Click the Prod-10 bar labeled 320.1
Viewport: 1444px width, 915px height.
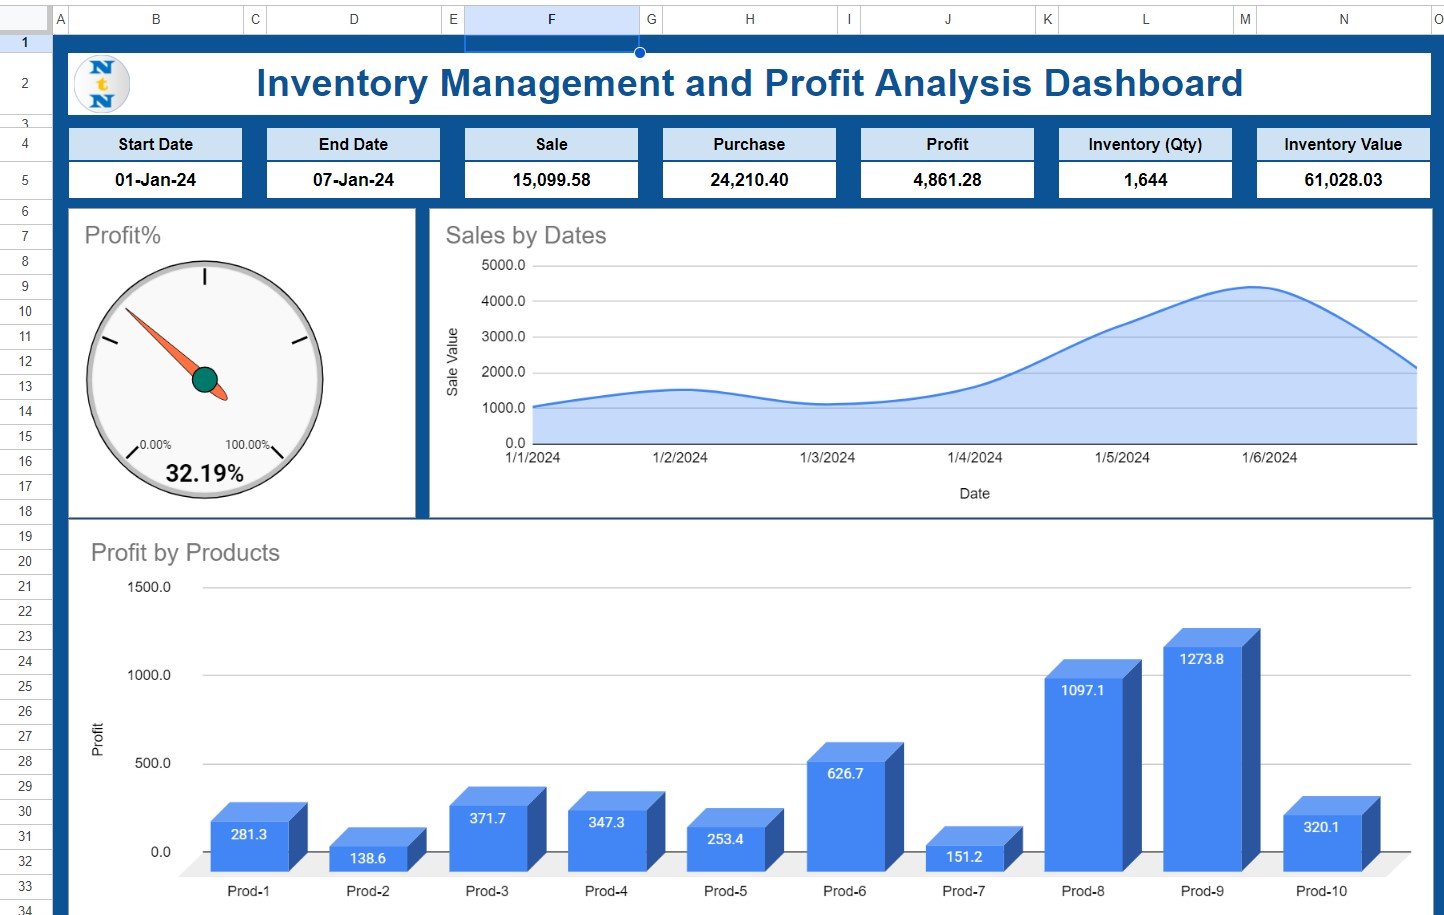(x=1322, y=842)
